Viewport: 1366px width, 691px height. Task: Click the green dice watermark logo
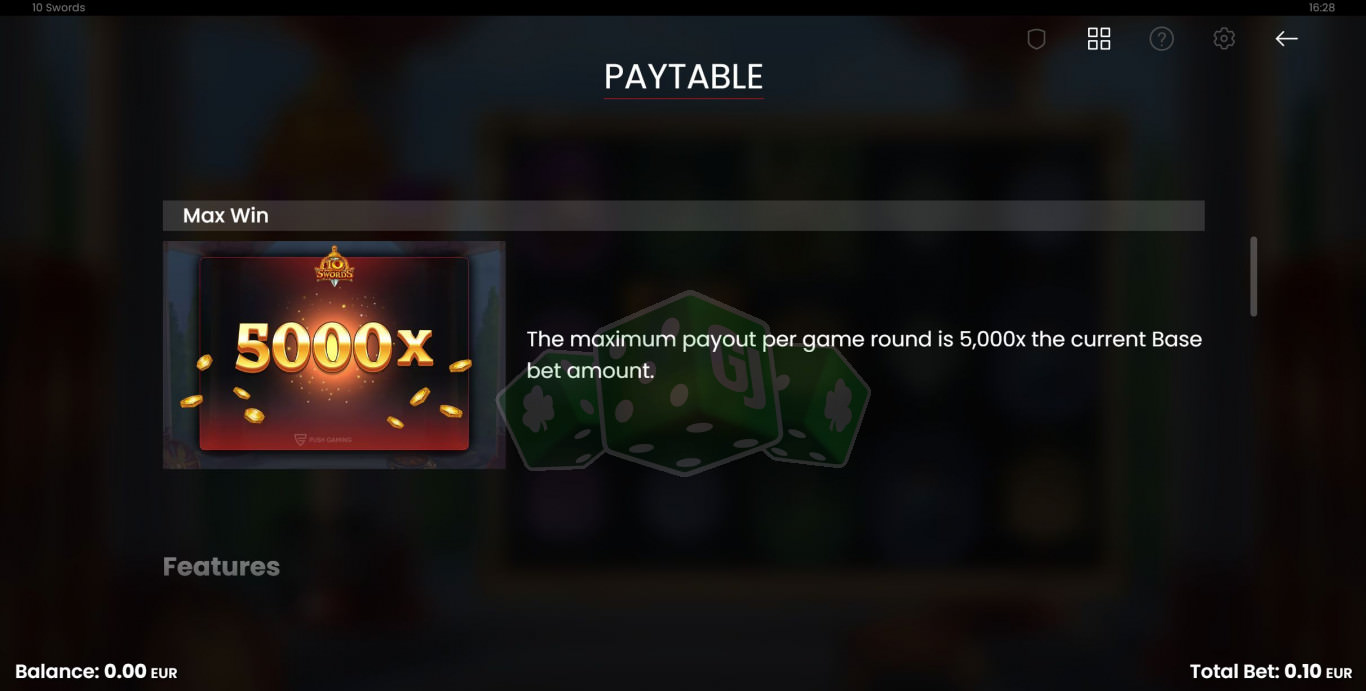[x=684, y=383]
